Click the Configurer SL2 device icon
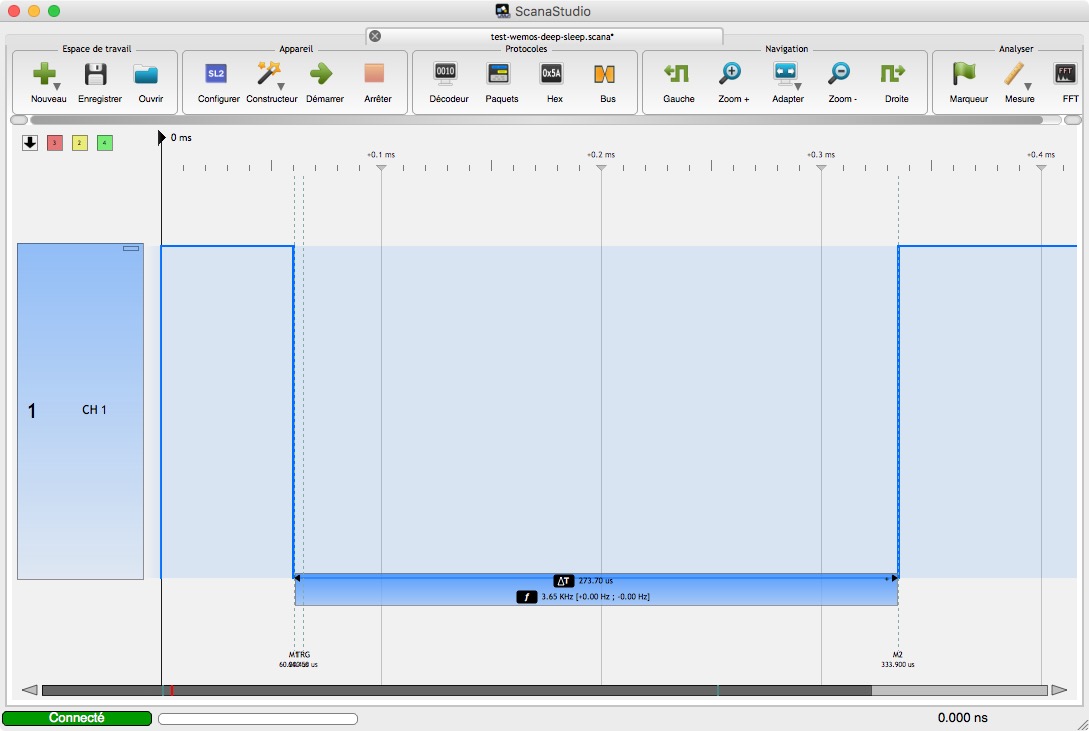1089x731 pixels. 216,74
